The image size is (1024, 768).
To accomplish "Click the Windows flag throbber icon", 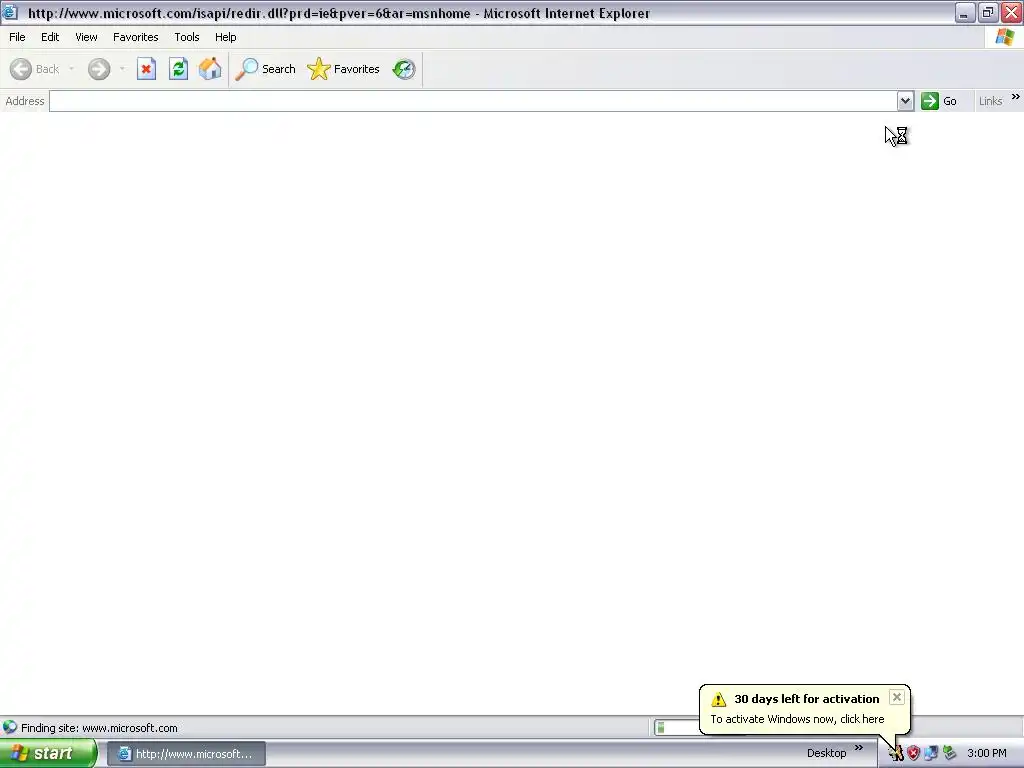I will pos(1004,37).
